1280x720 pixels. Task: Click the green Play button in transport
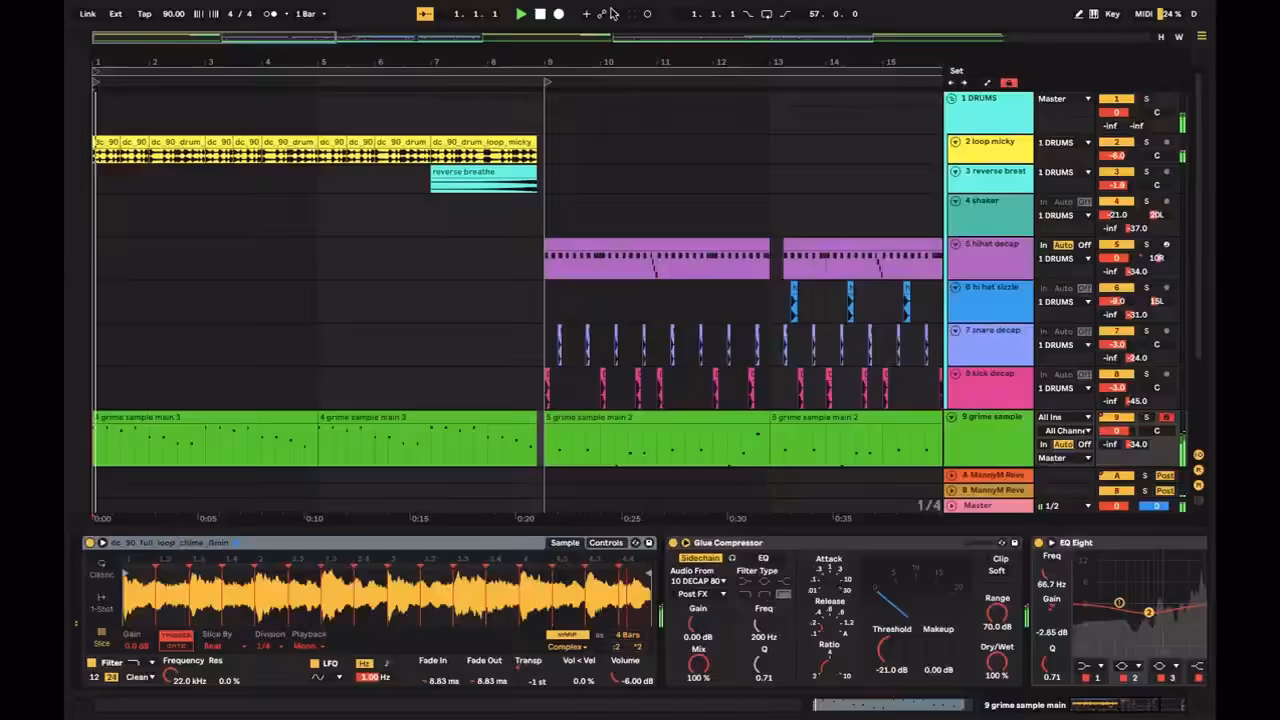click(521, 14)
